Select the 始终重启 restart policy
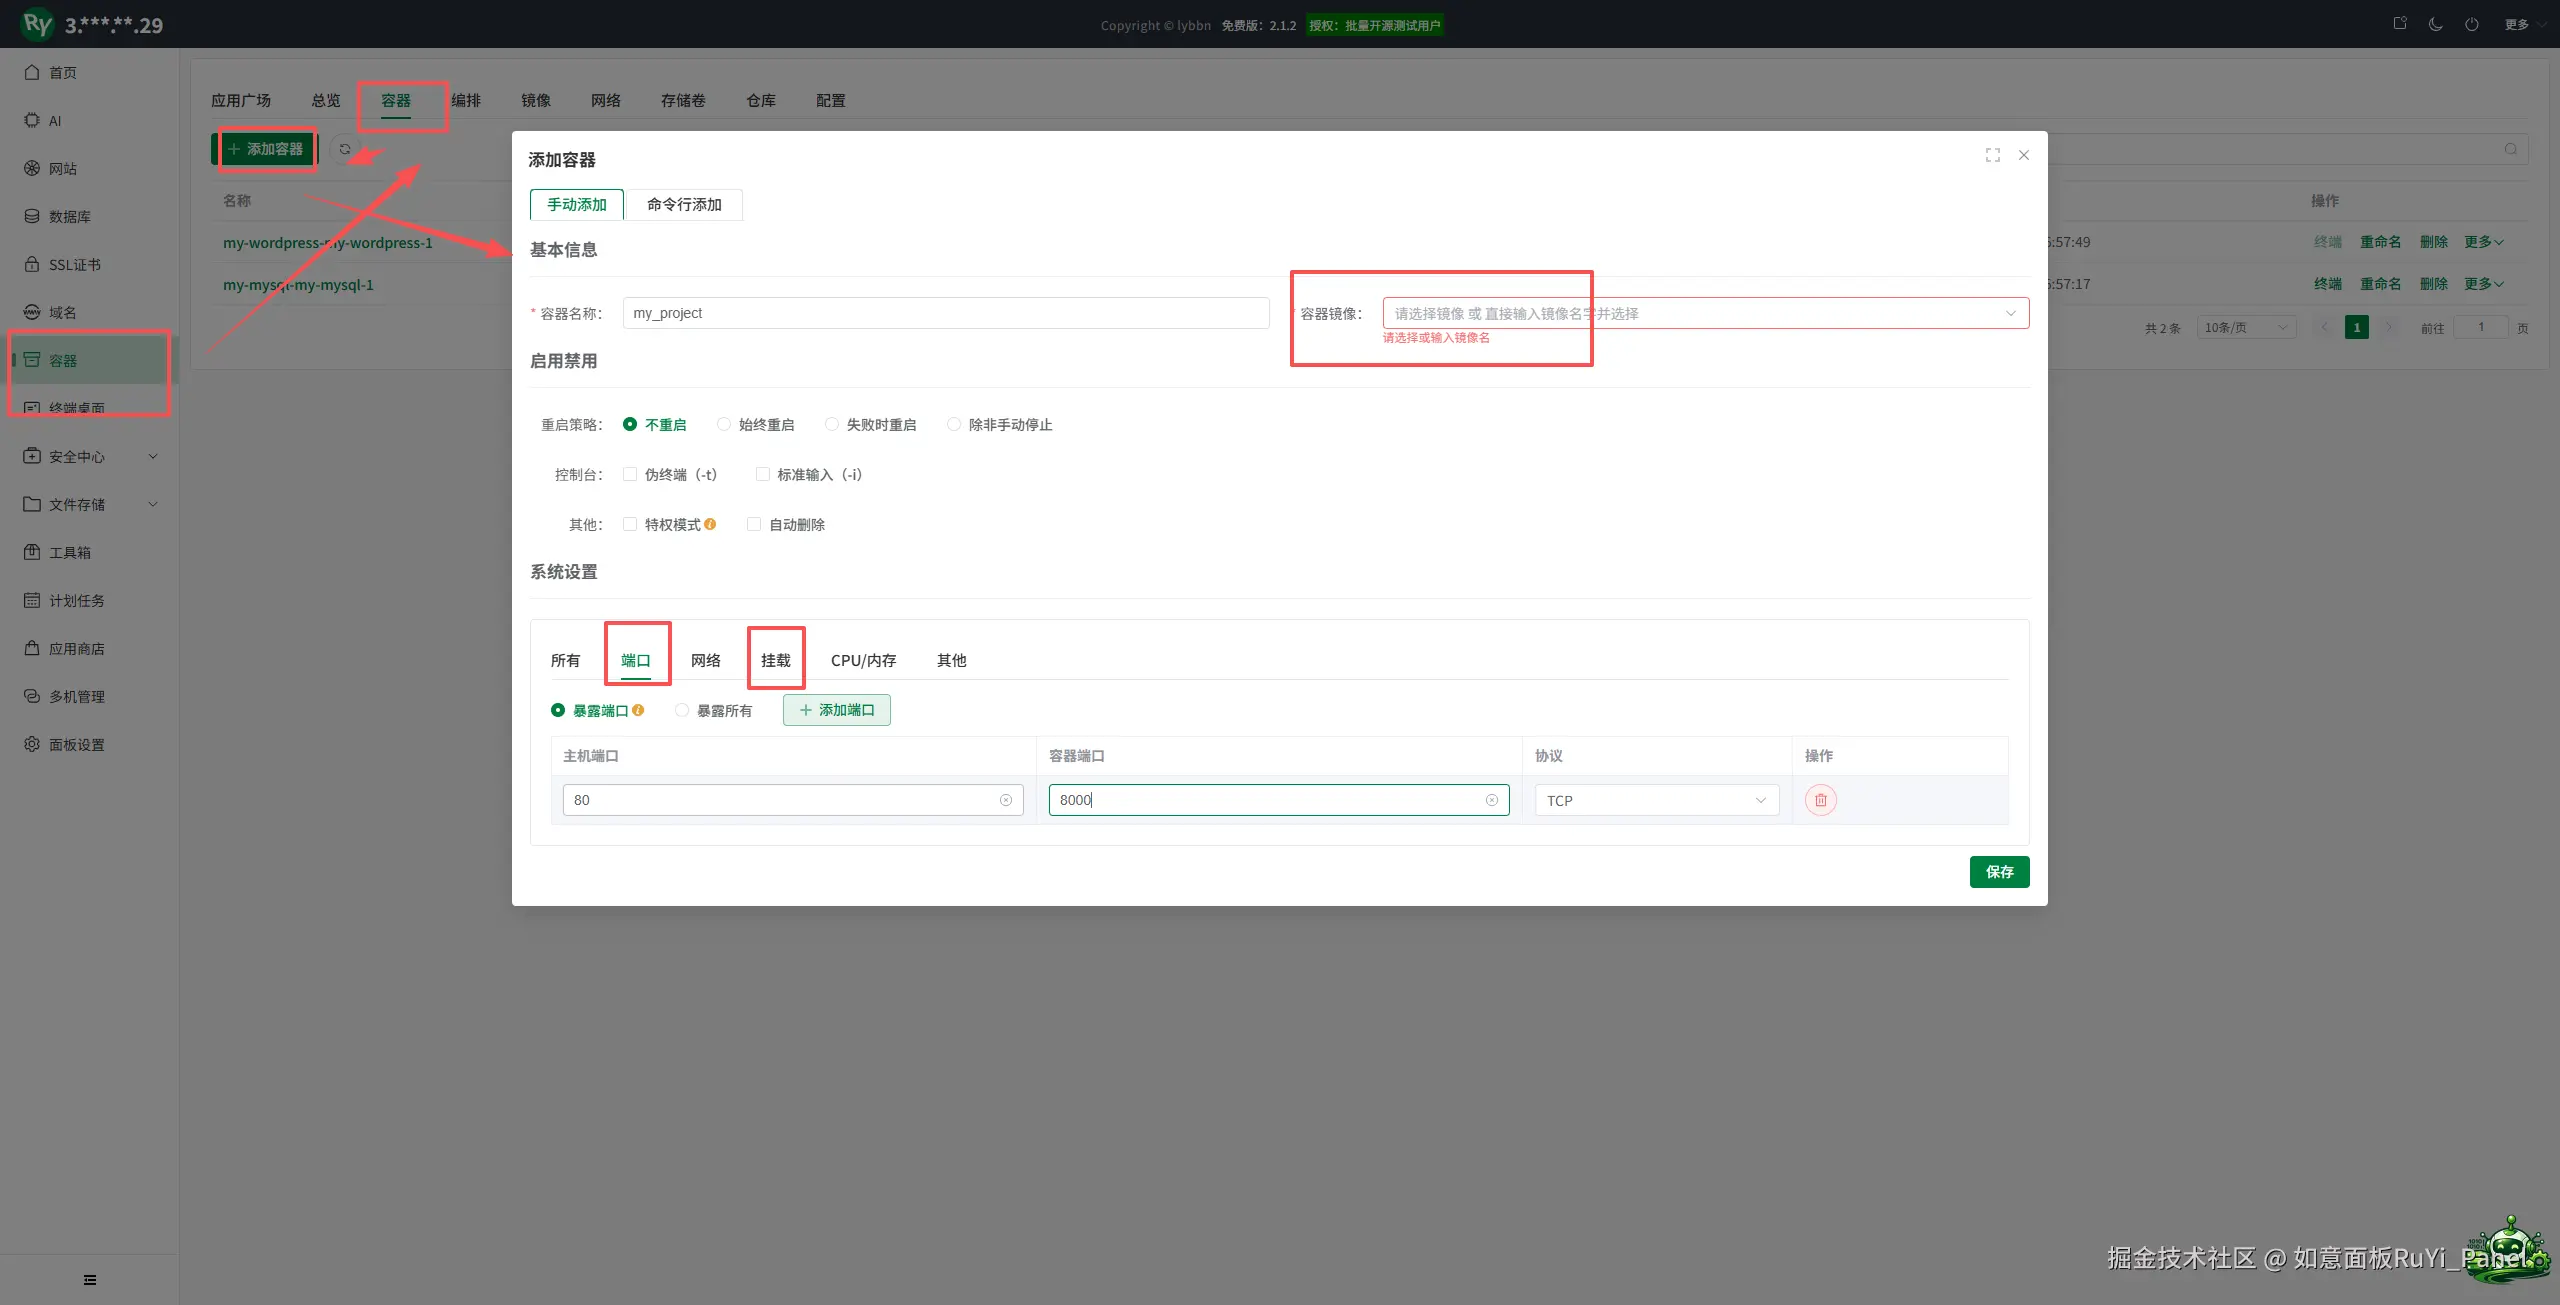This screenshot has height=1305, width=2560. (x=756, y=424)
